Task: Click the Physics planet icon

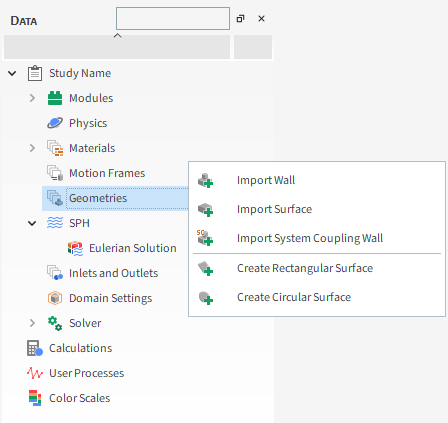Action: point(55,123)
